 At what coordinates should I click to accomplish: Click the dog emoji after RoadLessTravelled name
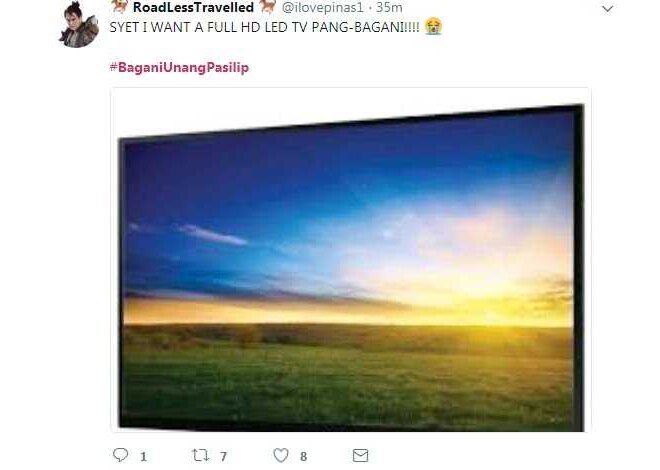click(x=268, y=6)
